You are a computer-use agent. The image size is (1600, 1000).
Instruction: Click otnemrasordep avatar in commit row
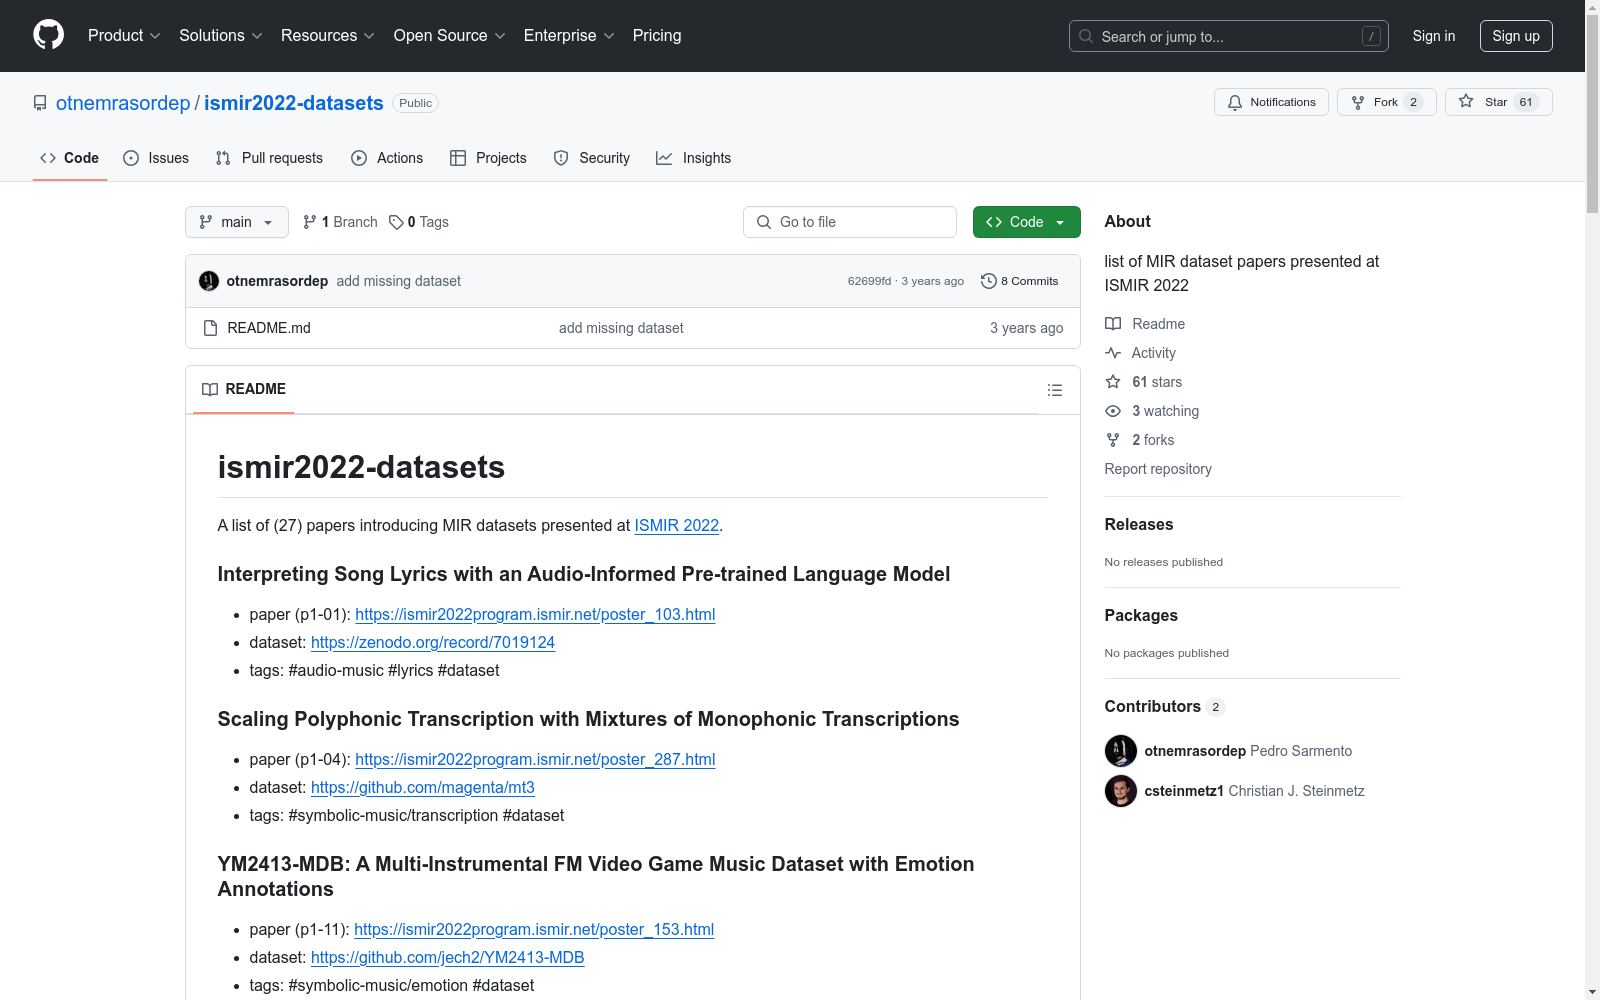[x=209, y=281]
